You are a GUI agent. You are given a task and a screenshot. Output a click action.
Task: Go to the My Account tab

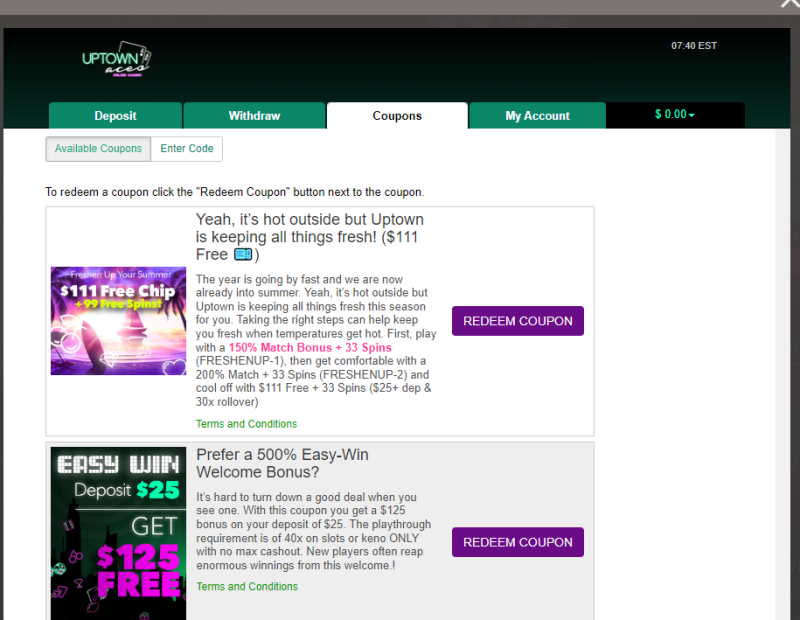coord(537,116)
